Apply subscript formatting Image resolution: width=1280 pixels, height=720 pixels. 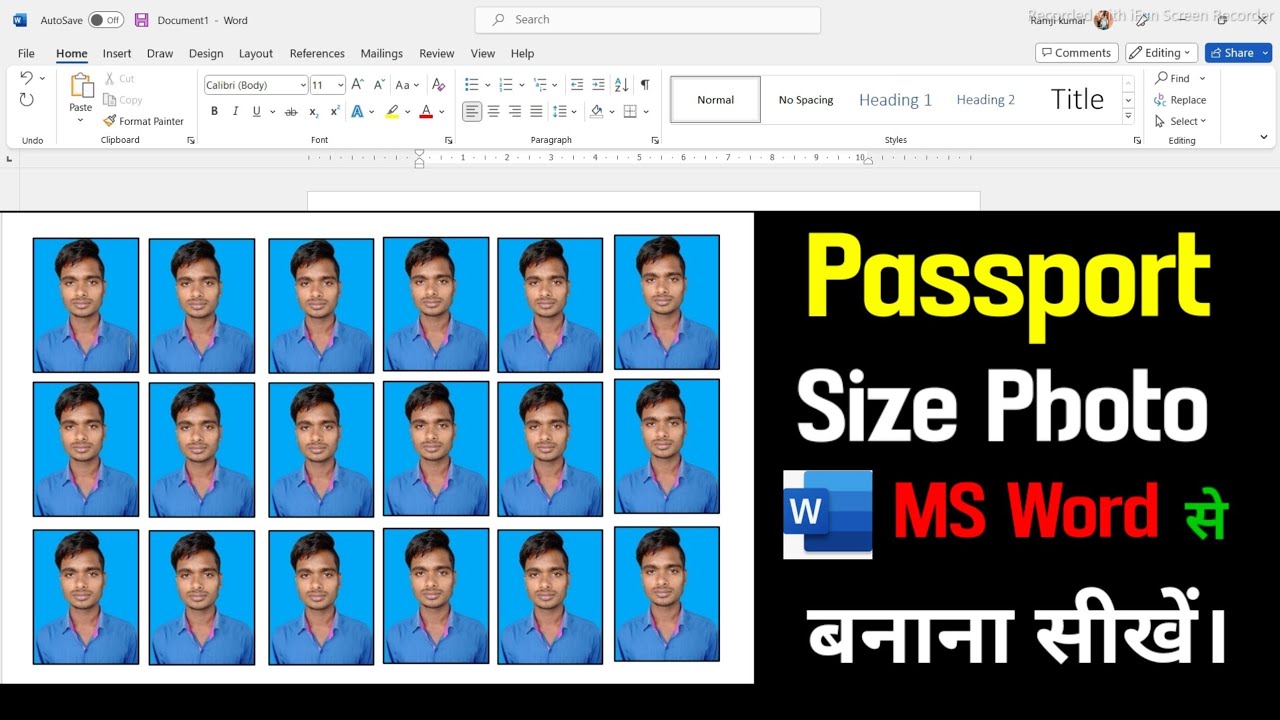pyautogui.click(x=313, y=111)
